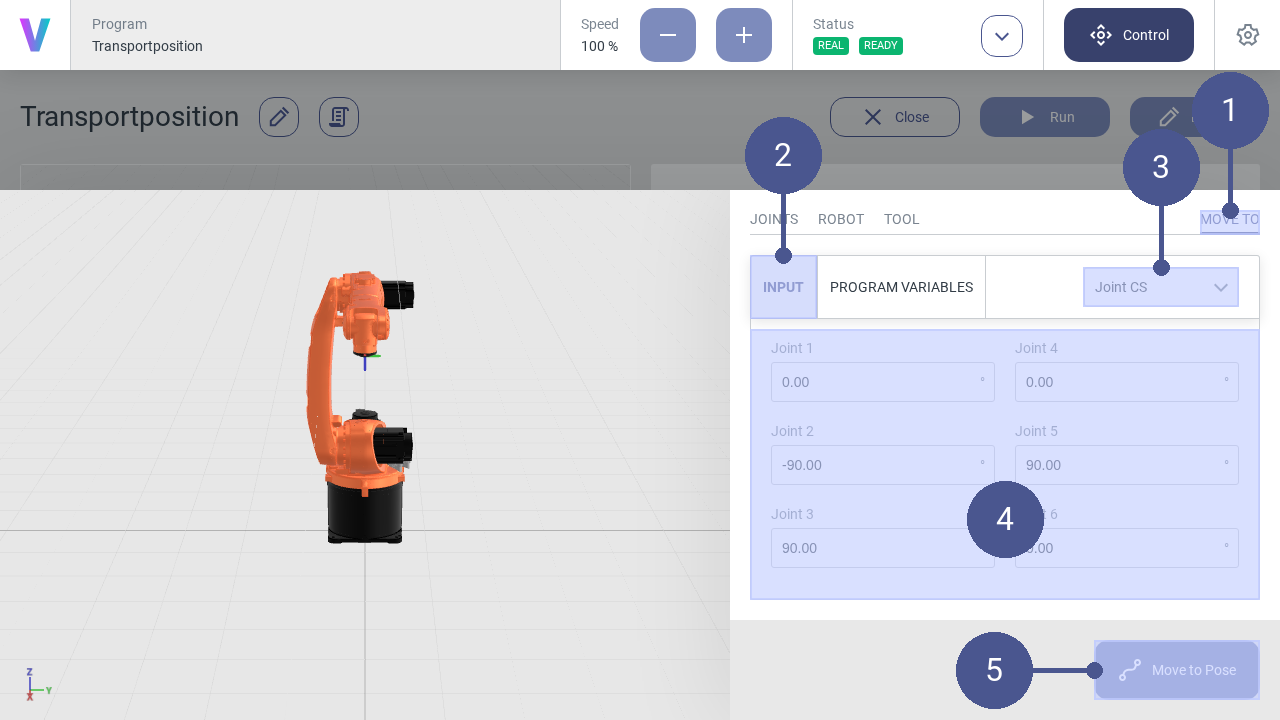1280x720 pixels.
Task: Switch to the TOOL tab
Action: coord(901,219)
